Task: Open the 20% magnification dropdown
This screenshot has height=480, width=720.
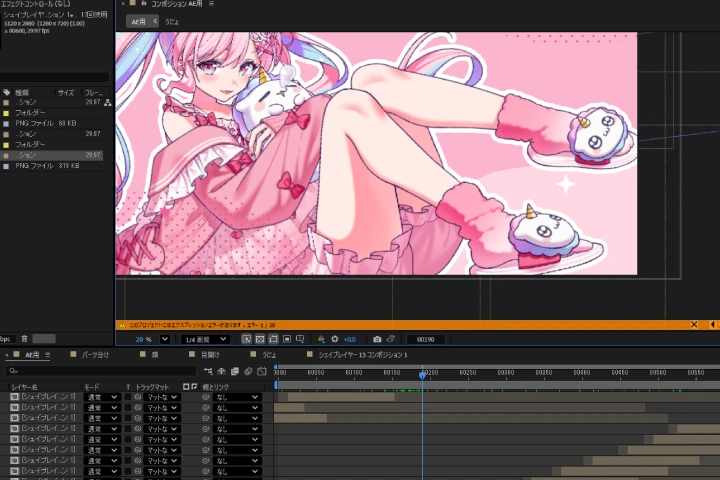Action: click(x=165, y=339)
